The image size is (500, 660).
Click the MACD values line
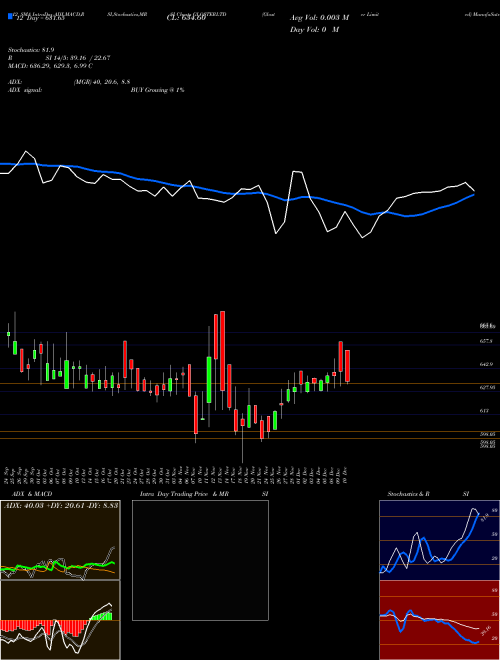pyautogui.click(x=50, y=66)
